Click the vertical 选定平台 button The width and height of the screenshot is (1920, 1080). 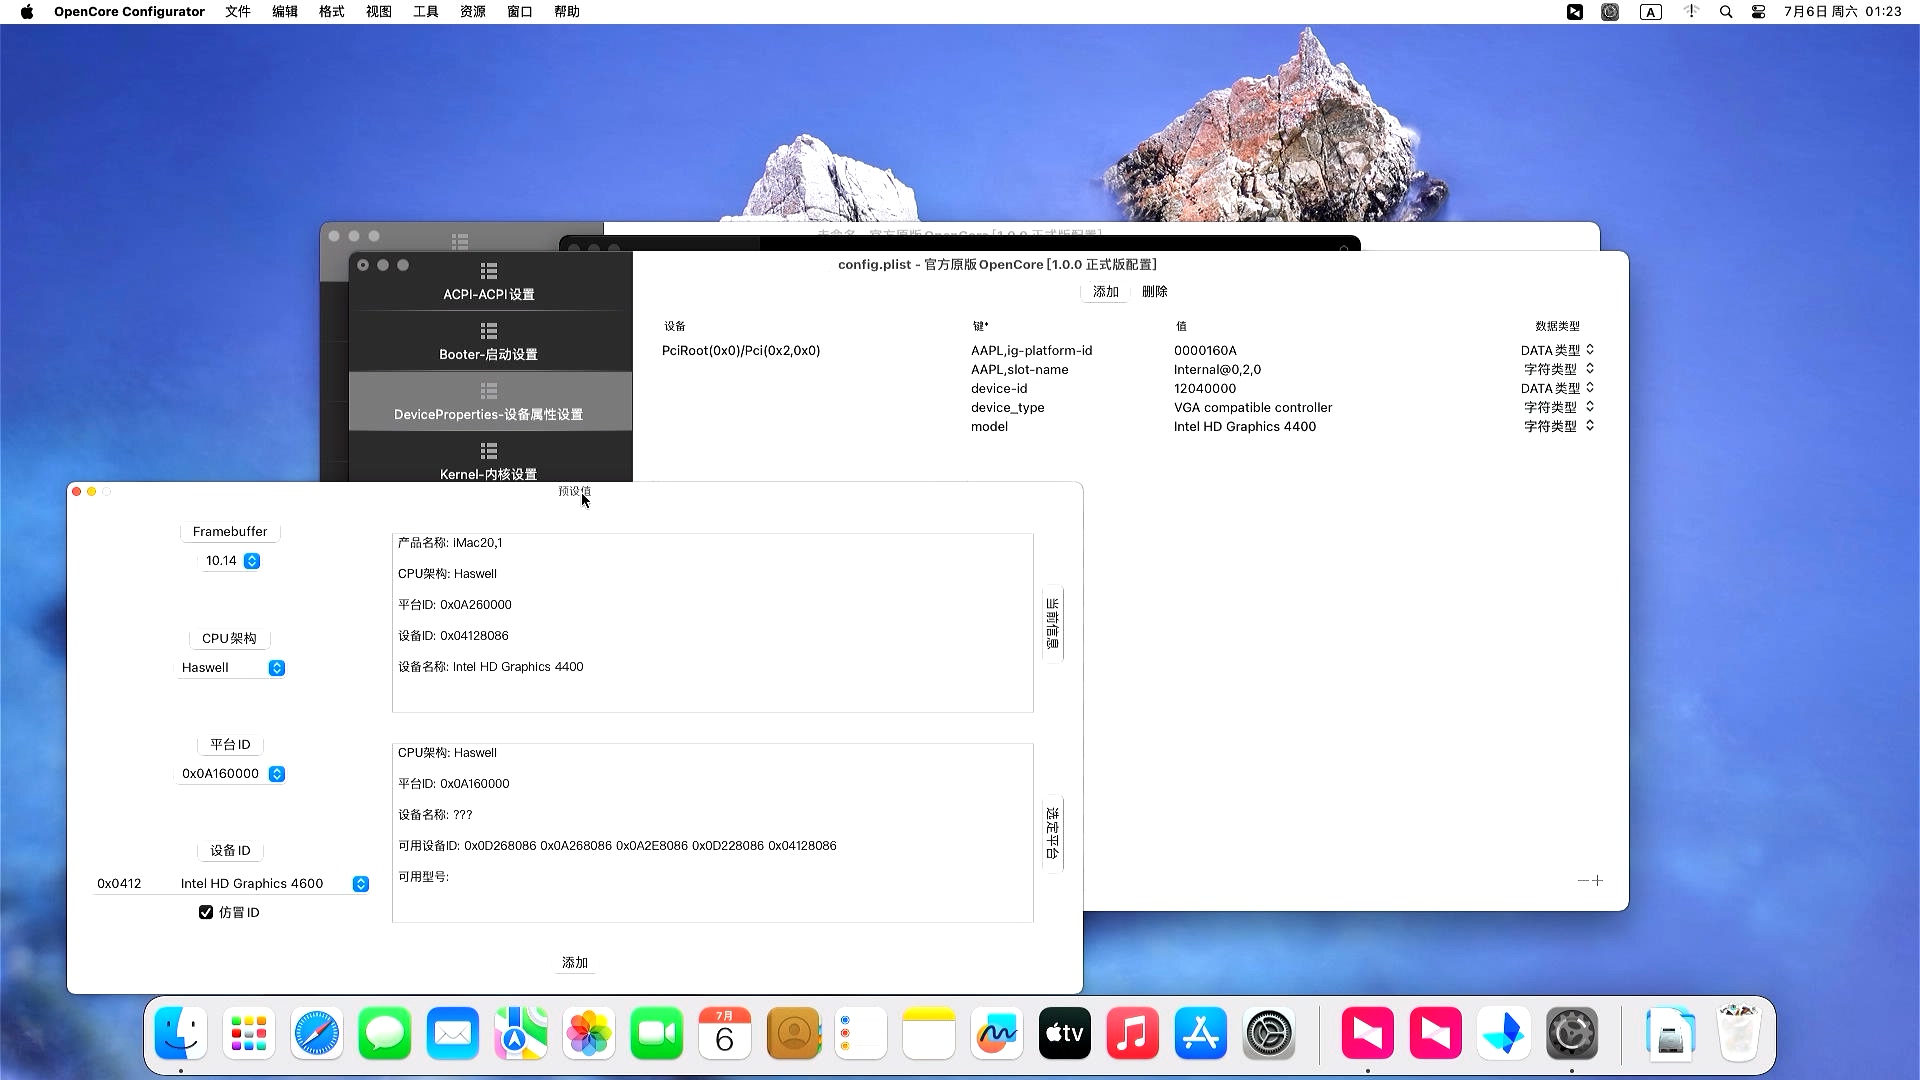click(x=1052, y=834)
